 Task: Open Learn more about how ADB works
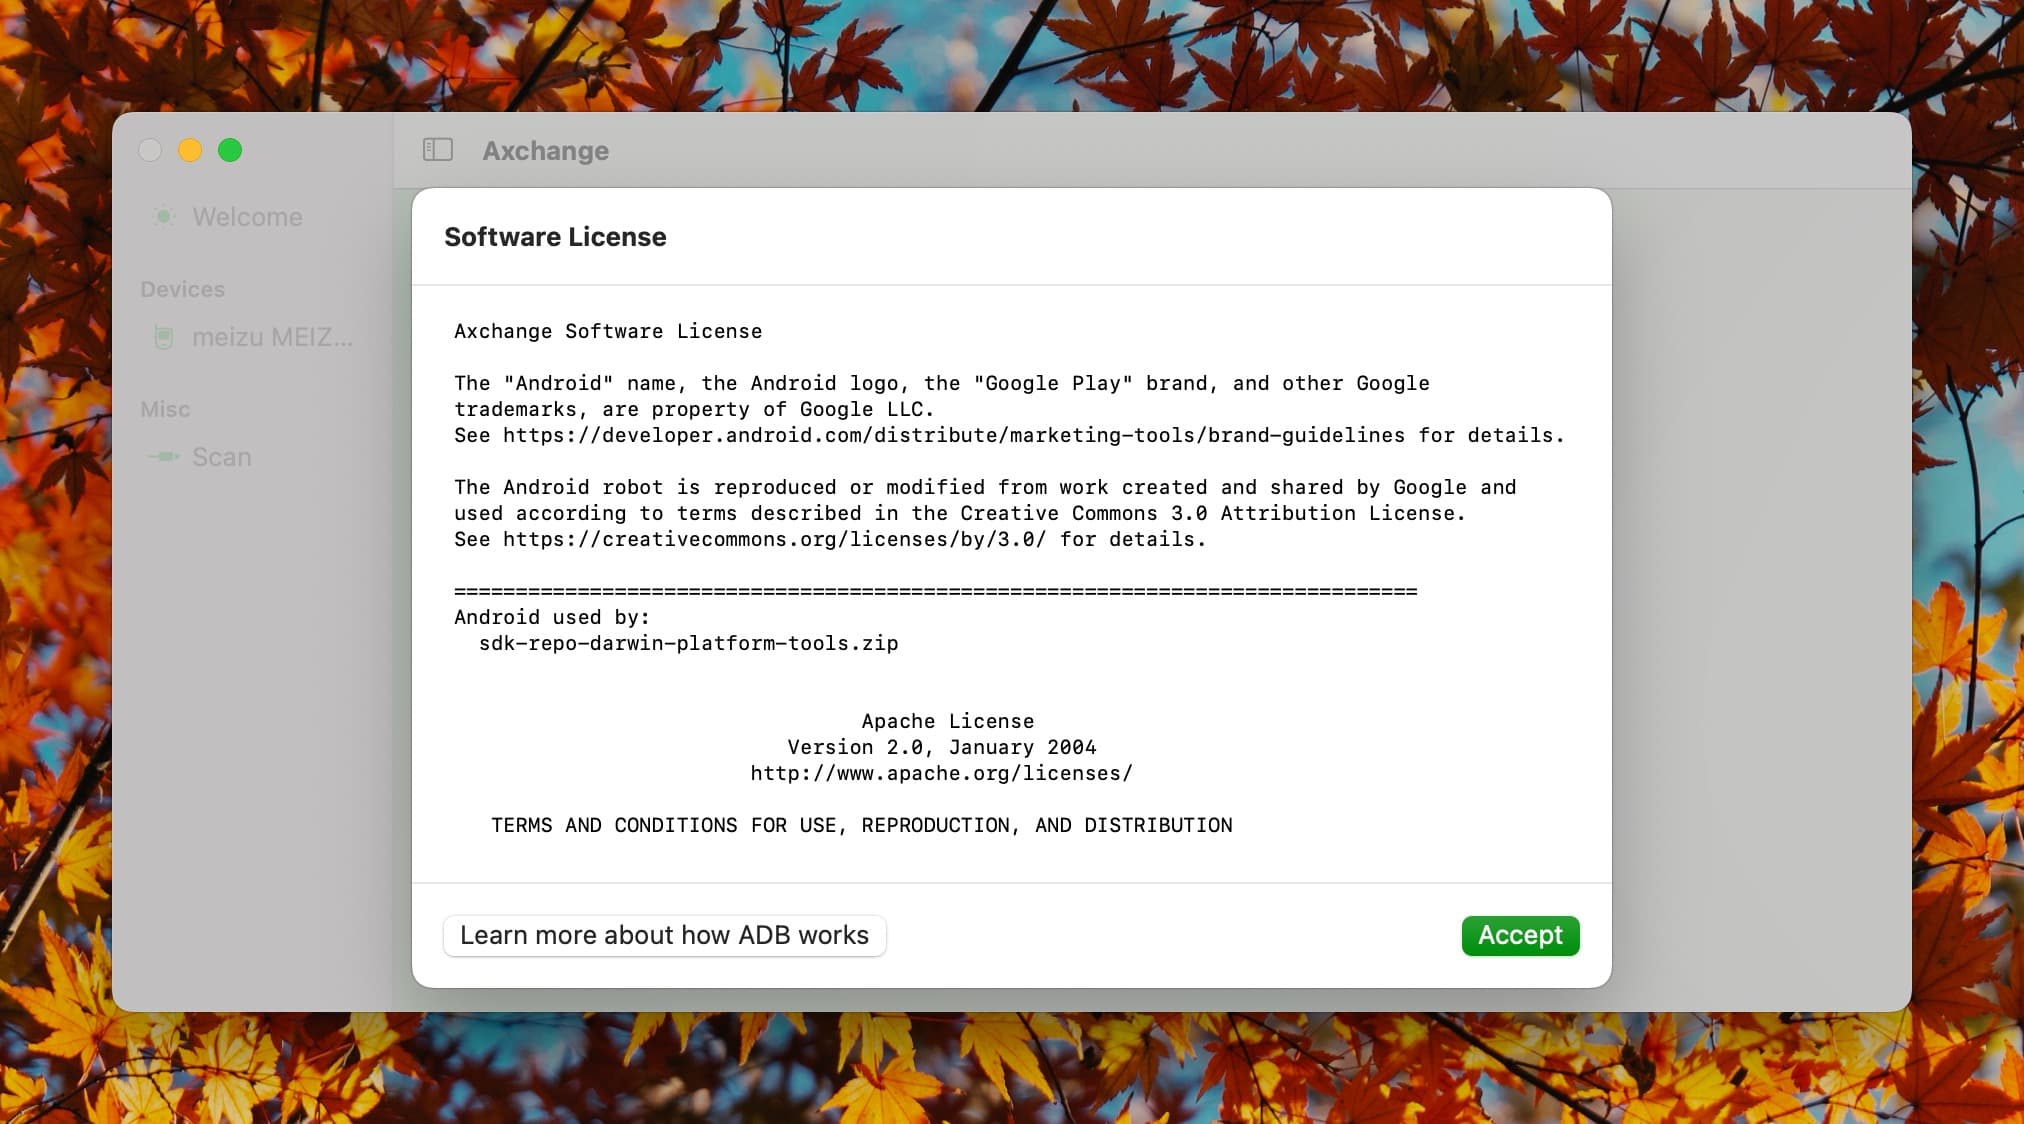(x=664, y=935)
